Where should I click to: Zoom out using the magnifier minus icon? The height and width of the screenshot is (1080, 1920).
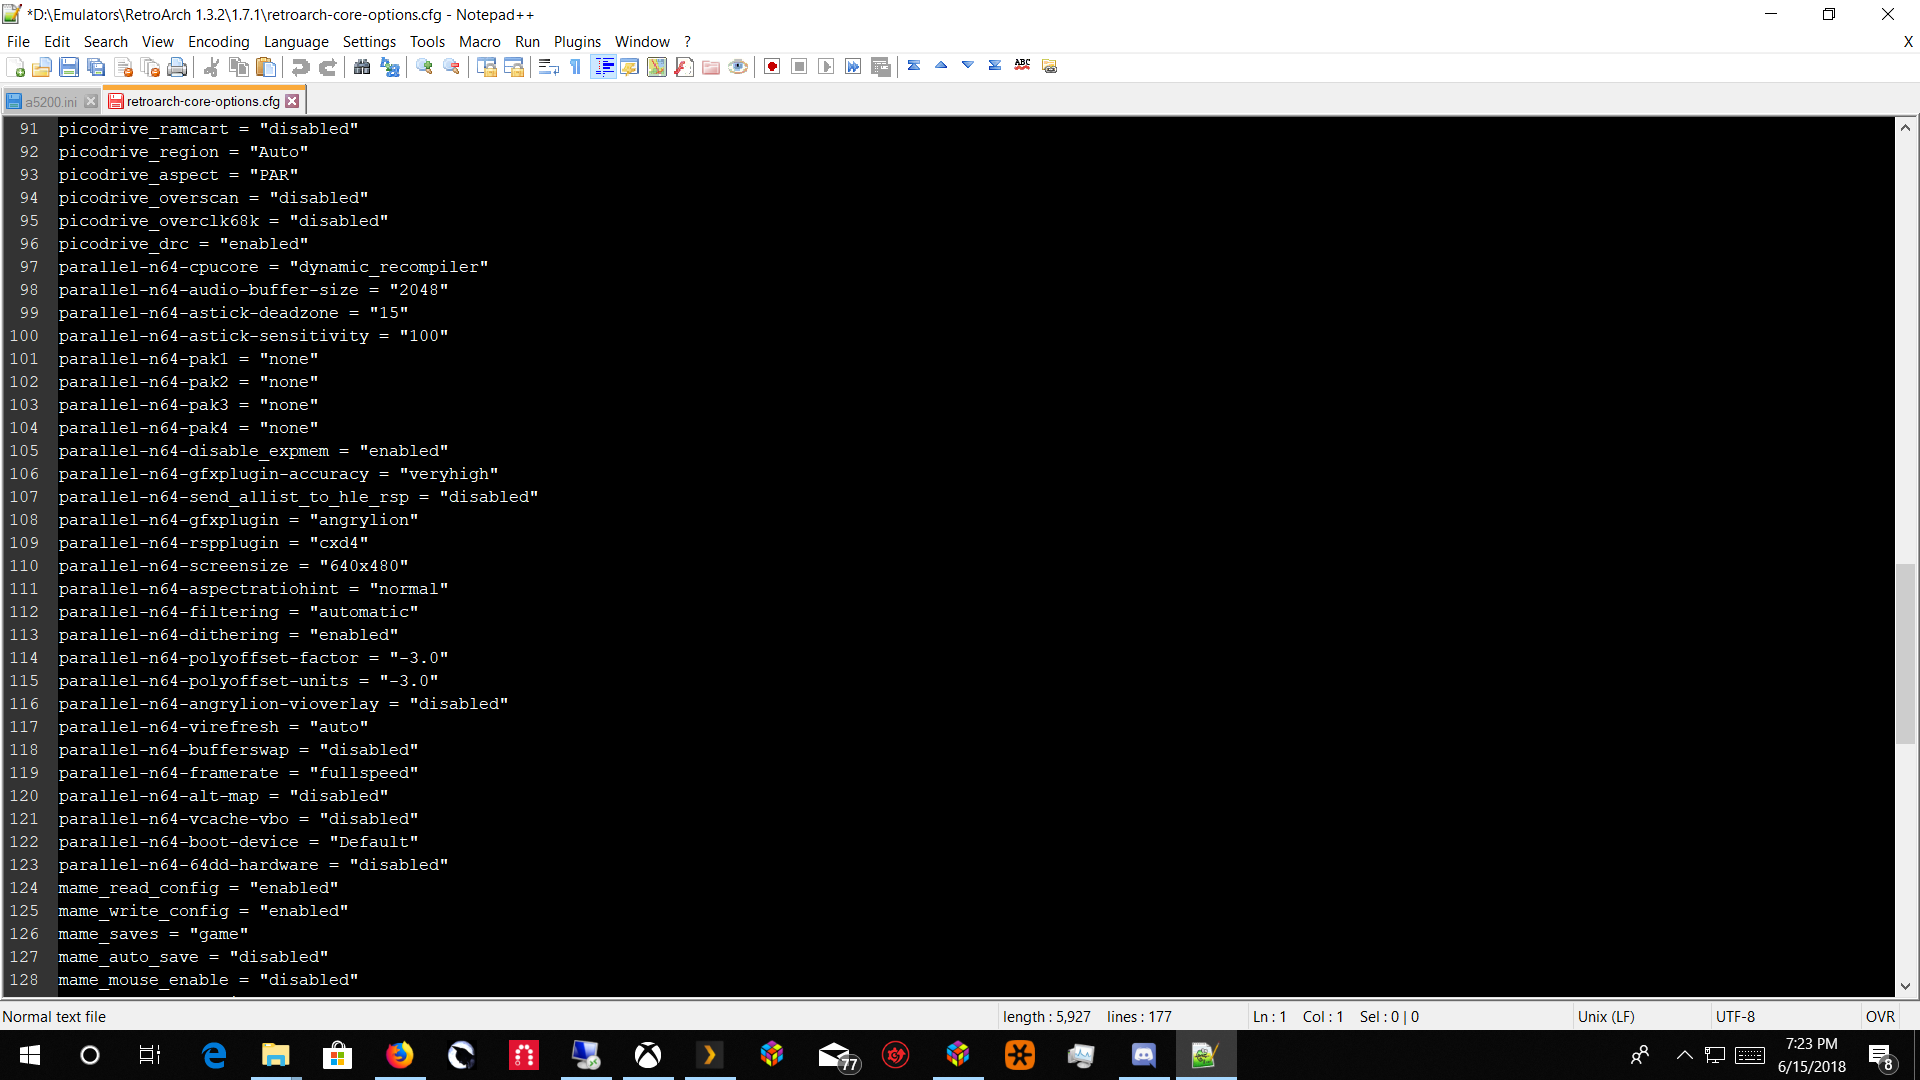(x=451, y=67)
